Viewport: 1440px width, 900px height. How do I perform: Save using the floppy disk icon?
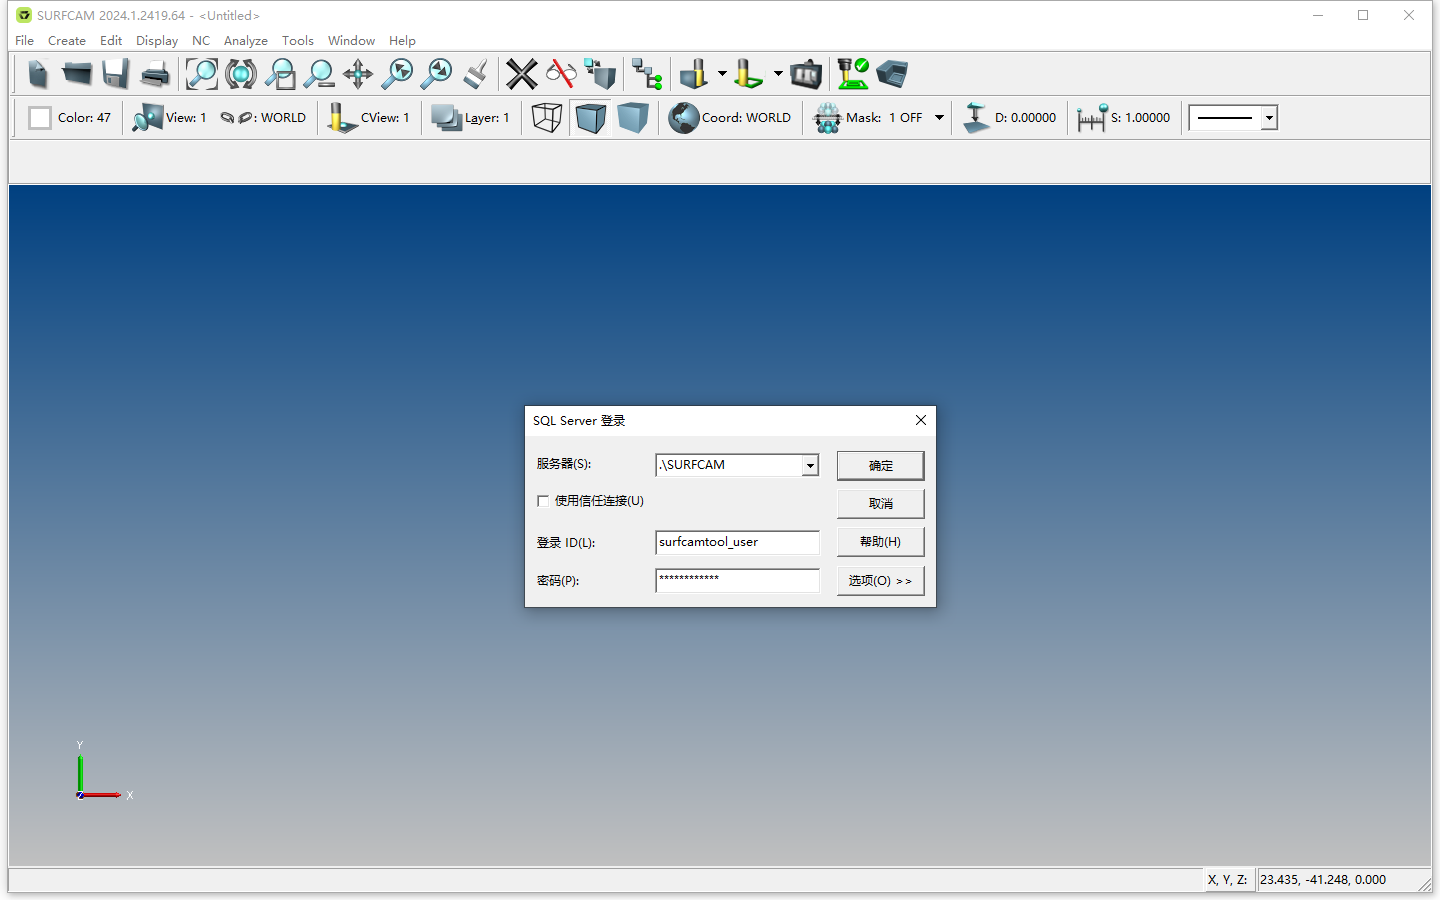click(x=116, y=74)
